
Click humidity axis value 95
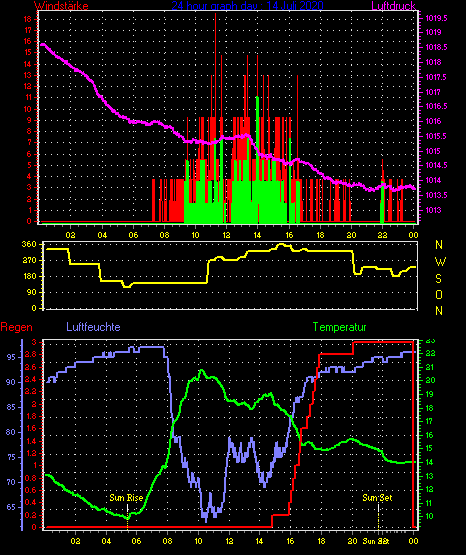11,357
